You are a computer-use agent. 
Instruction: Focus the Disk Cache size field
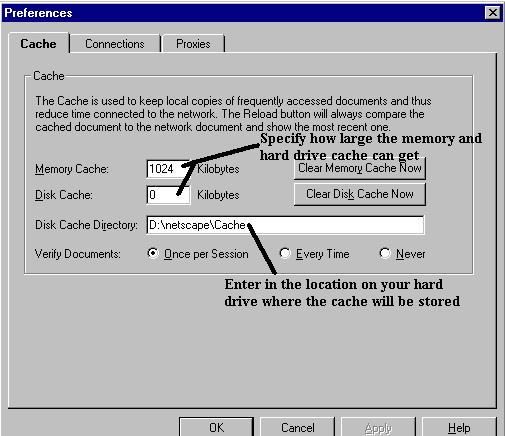click(168, 195)
